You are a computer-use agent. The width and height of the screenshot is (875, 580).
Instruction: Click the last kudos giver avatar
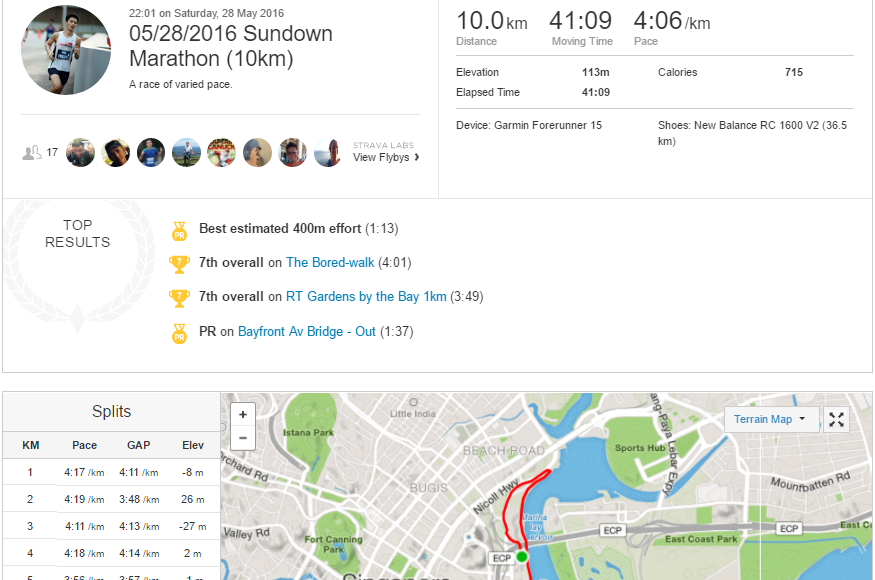click(x=328, y=152)
